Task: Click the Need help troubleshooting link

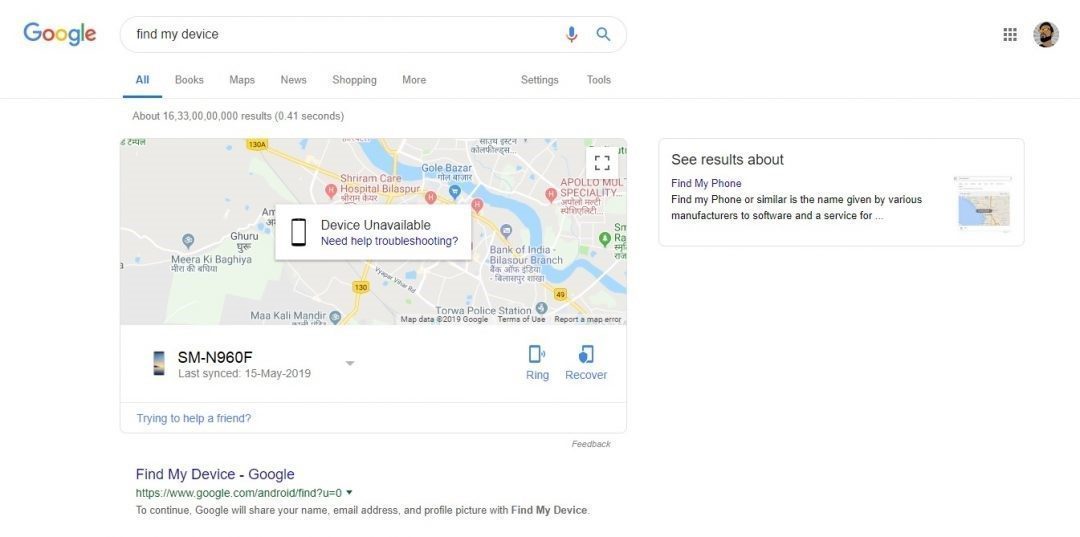Action: click(389, 241)
